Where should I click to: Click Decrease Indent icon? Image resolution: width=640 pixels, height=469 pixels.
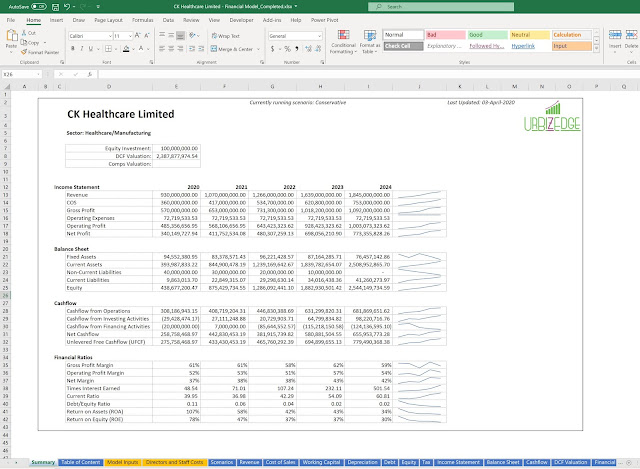pyautogui.click(x=192, y=49)
